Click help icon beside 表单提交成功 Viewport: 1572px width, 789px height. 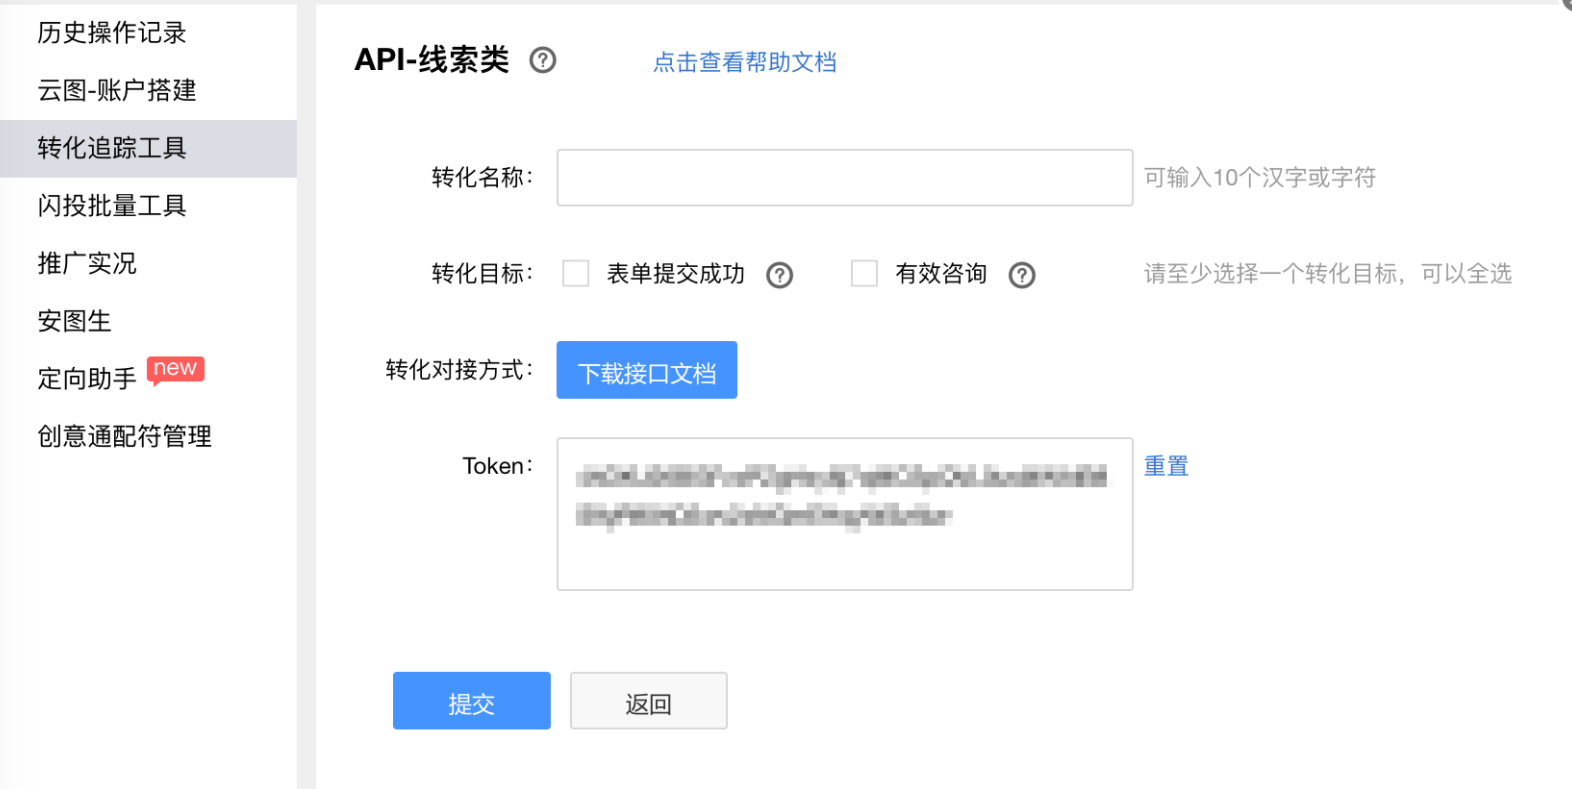pos(779,275)
